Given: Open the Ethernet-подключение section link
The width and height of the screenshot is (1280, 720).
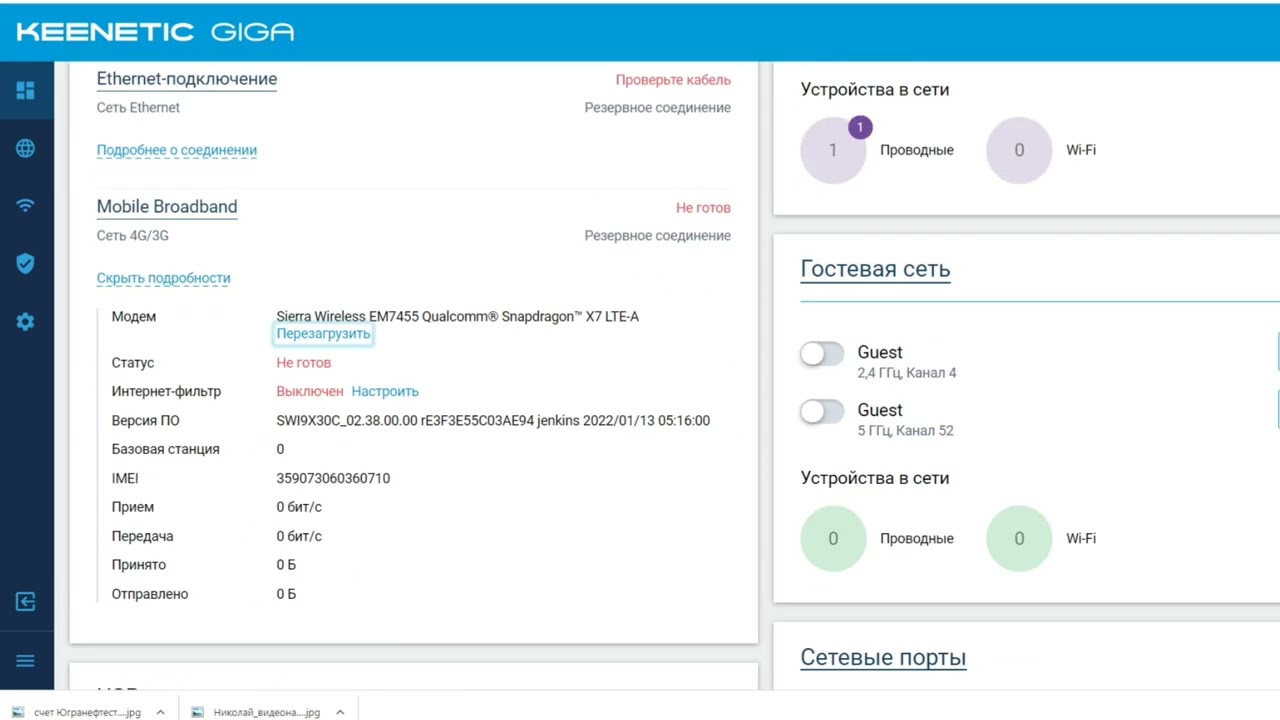Looking at the screenshot, I should point(187,79).
